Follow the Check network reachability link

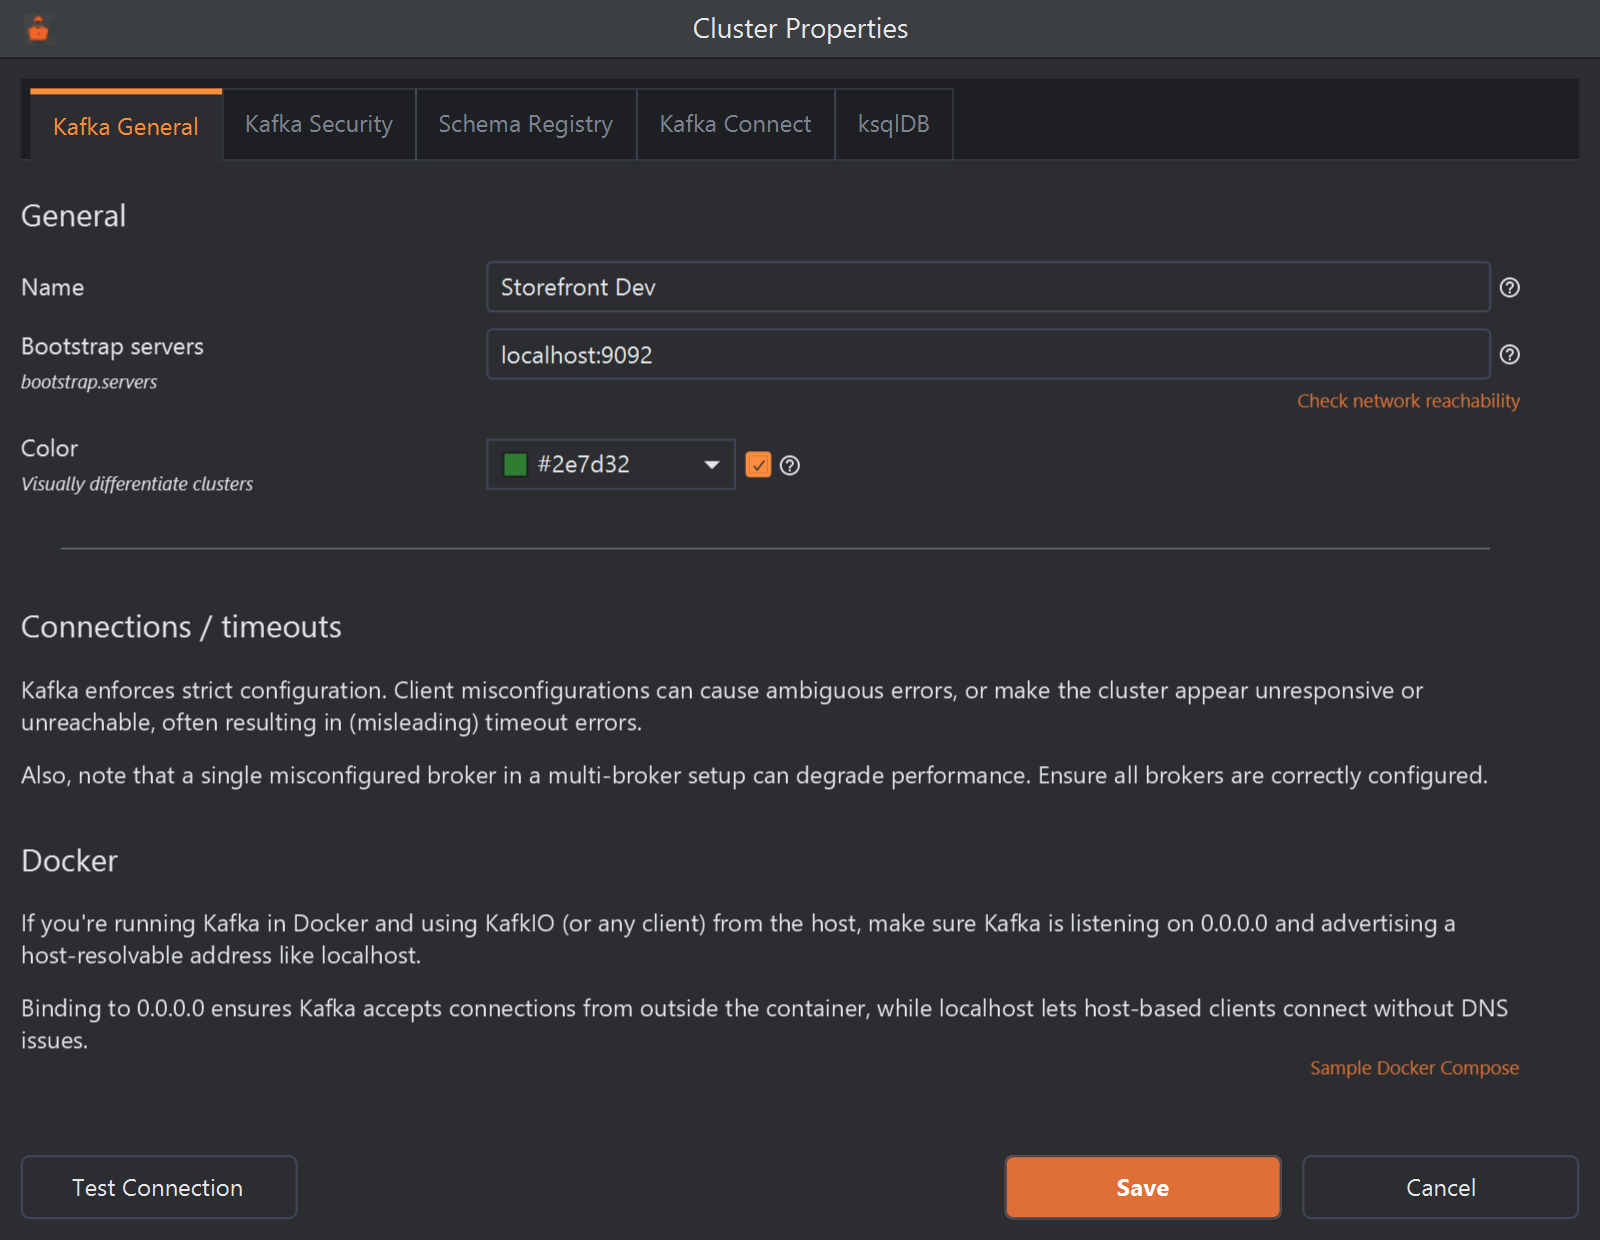pyautogui.click(x=1408, y=401)
